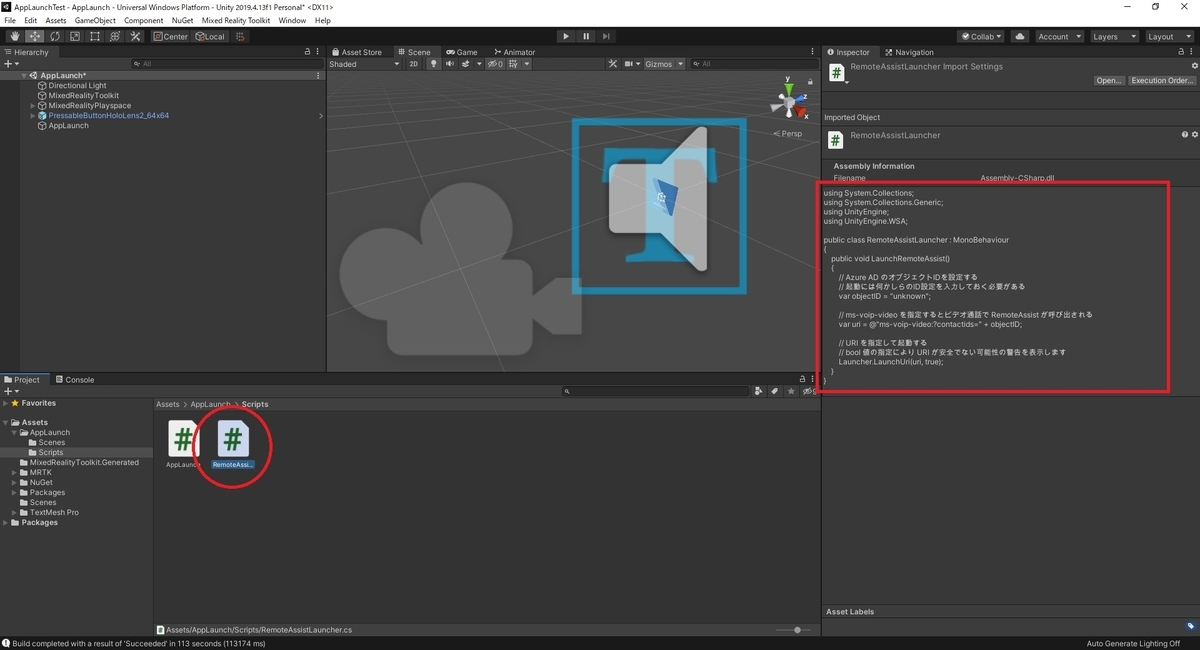
Task: Click Project search by label icon
Action: click(x=775, y=391)
